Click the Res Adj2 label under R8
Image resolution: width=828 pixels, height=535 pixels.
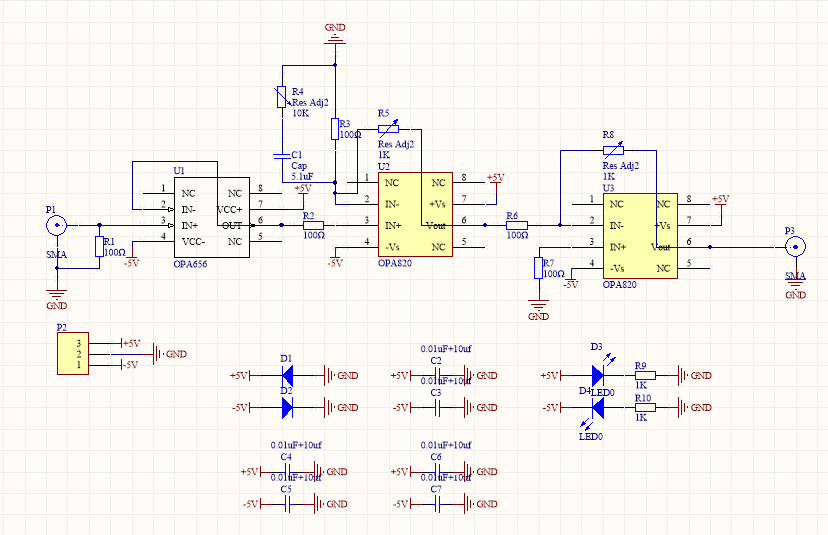[621, 166]
